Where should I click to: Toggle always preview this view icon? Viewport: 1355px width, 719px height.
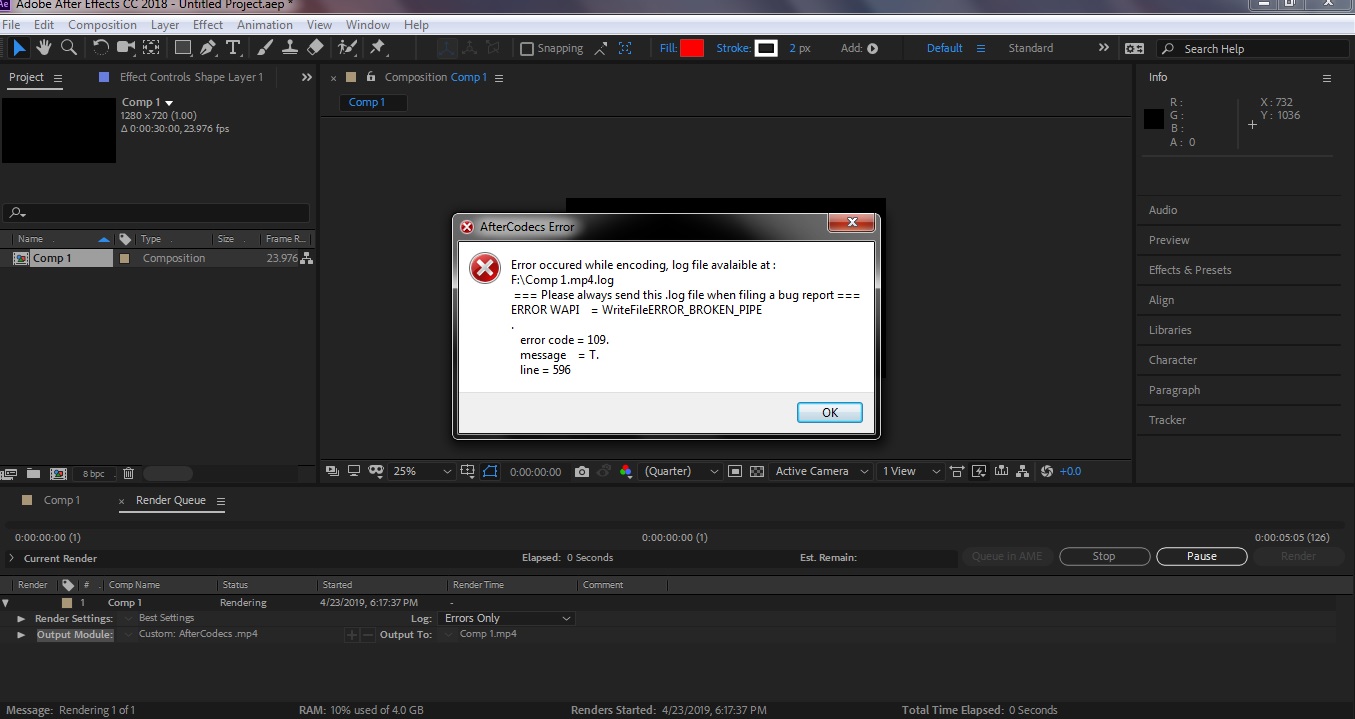tap(332, 471)
